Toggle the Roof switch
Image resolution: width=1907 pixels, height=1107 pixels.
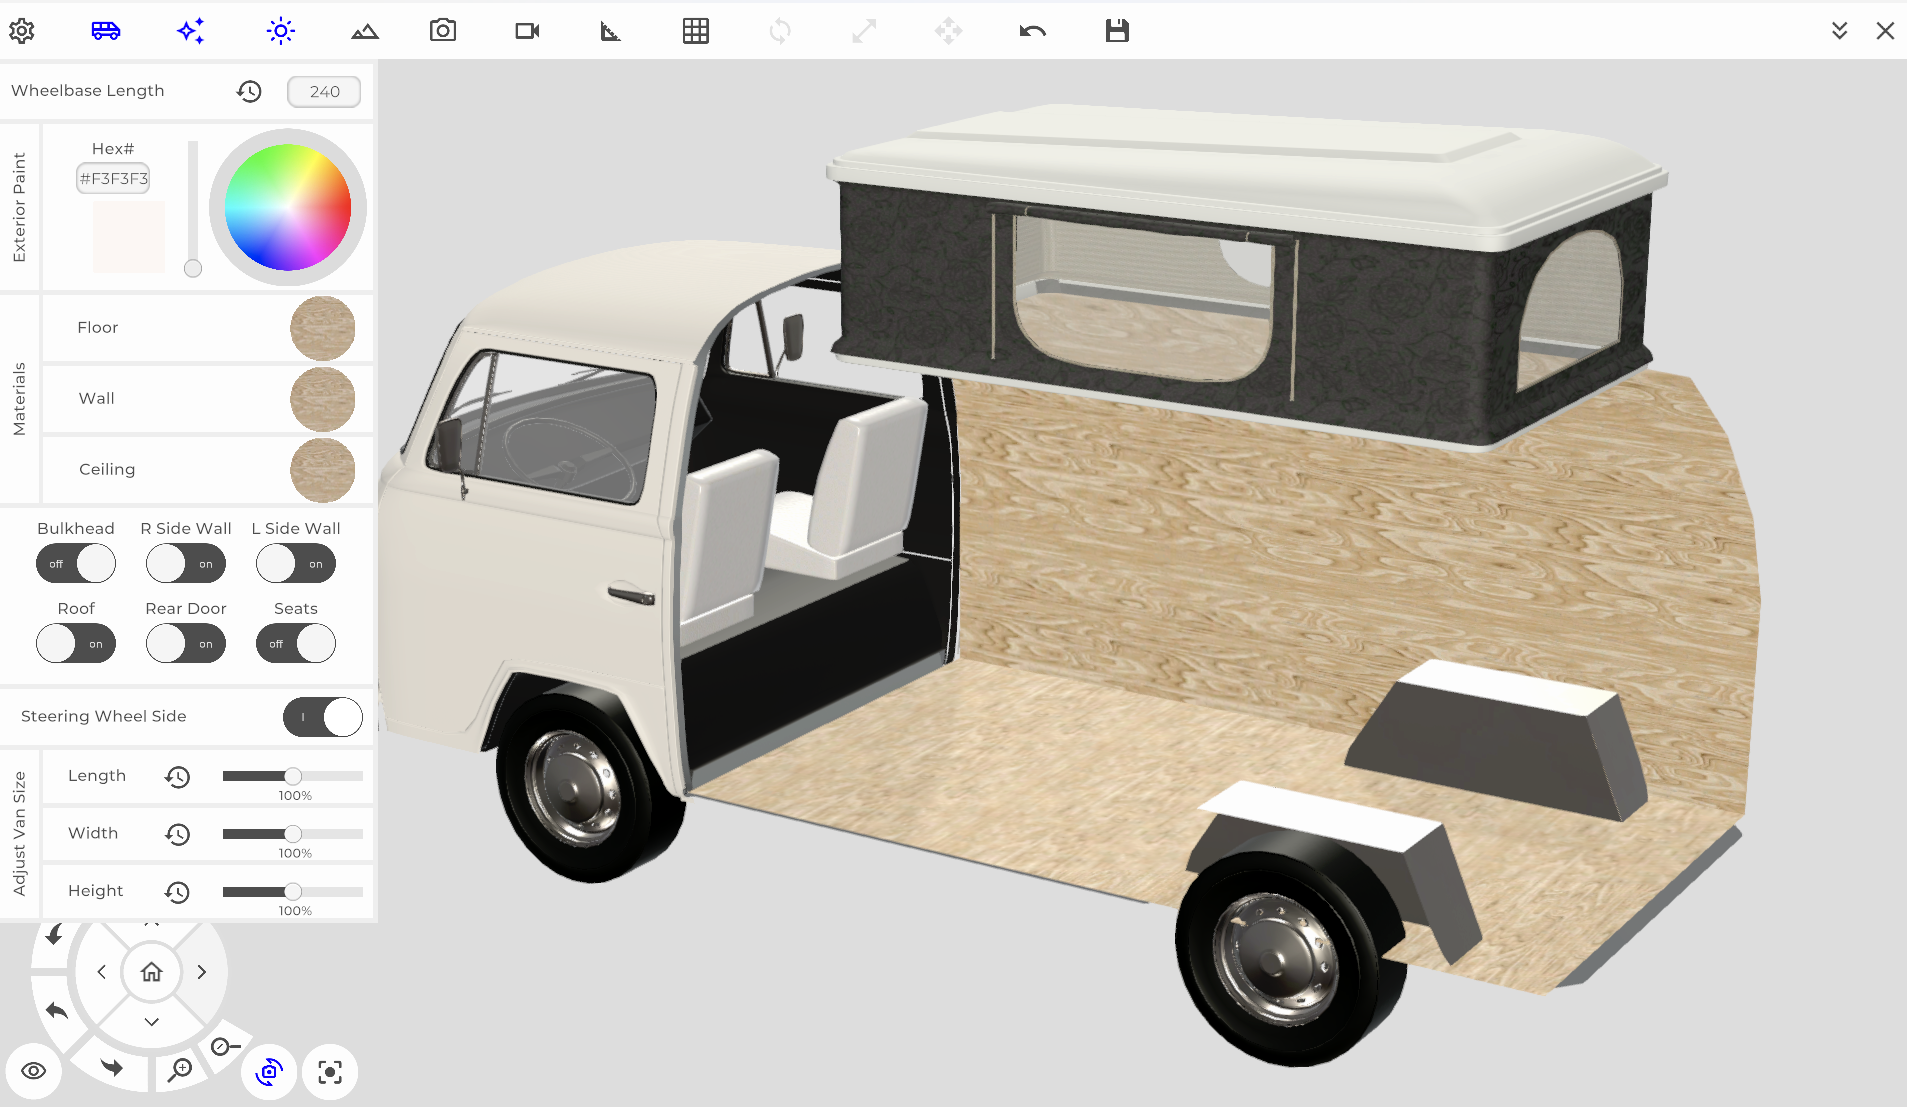coord(76,643)
